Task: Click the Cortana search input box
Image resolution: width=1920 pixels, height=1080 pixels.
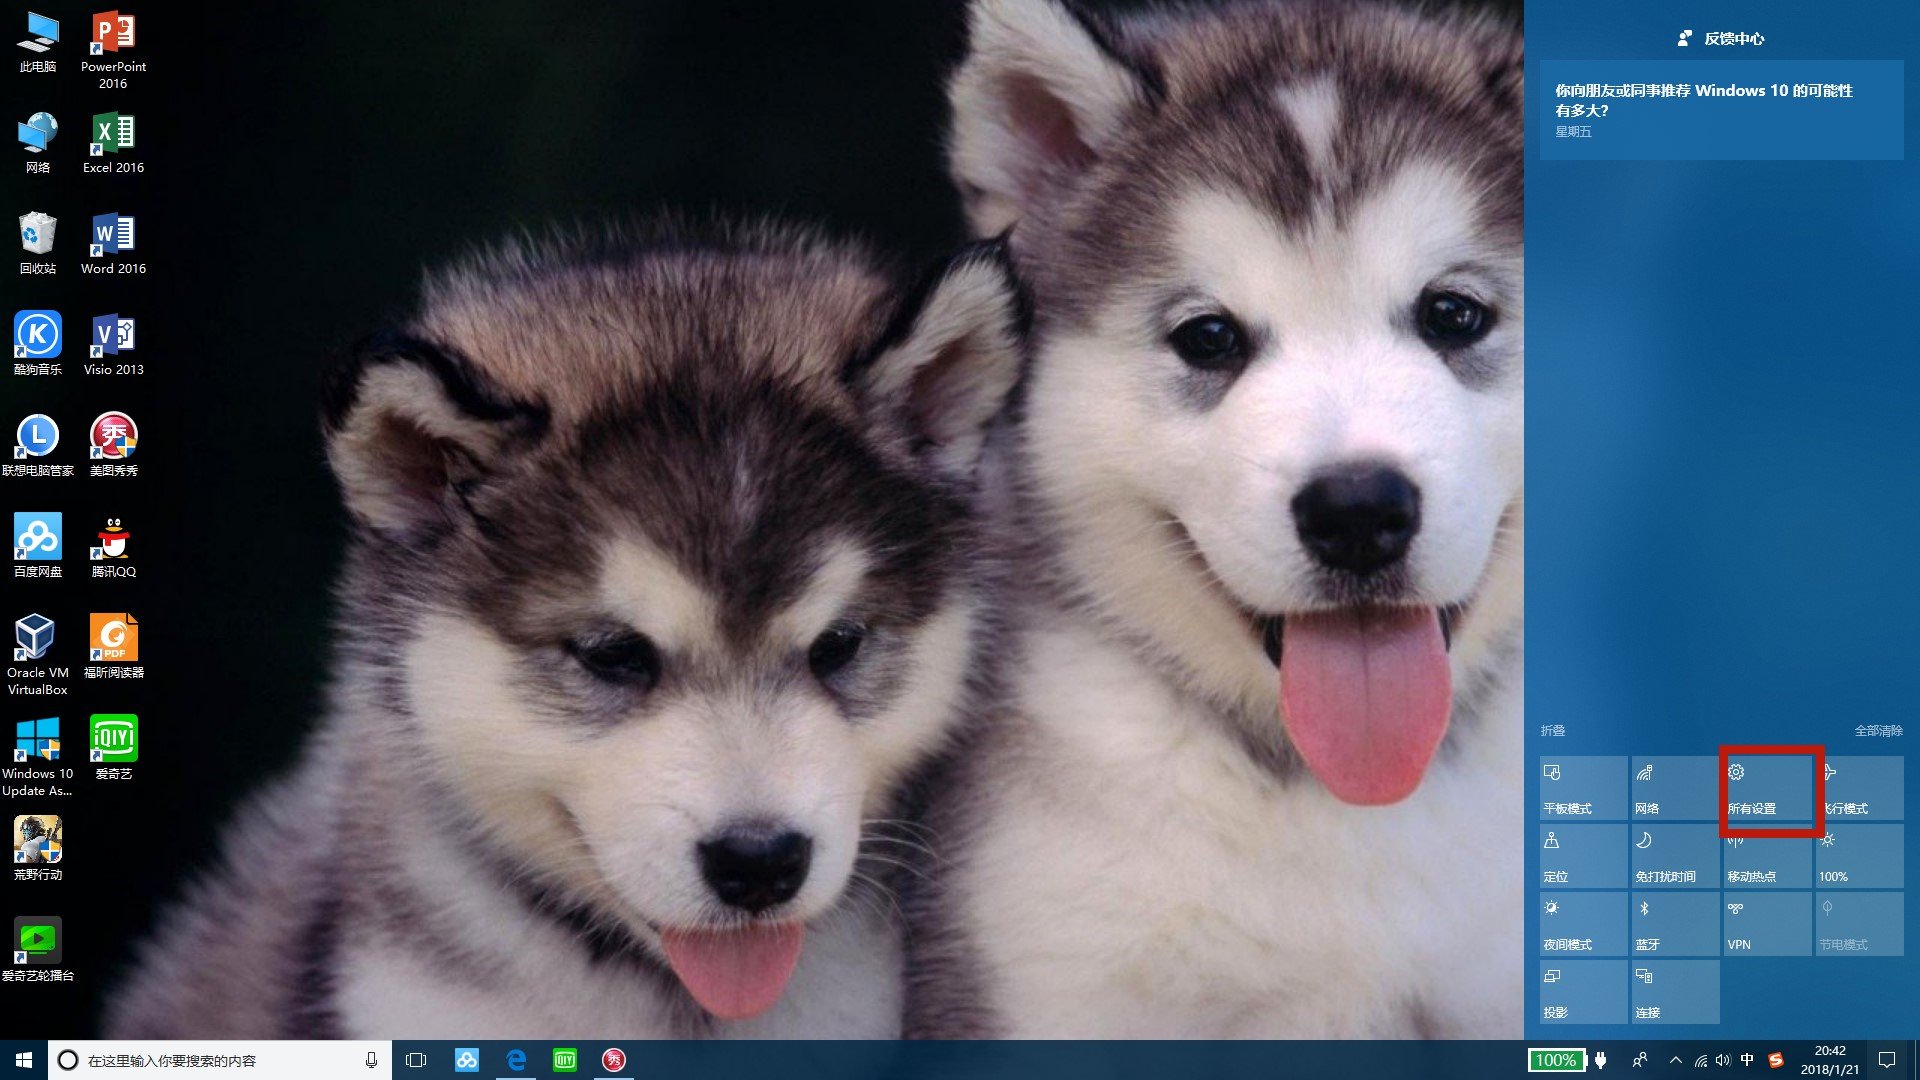Action: (200, 1060)
